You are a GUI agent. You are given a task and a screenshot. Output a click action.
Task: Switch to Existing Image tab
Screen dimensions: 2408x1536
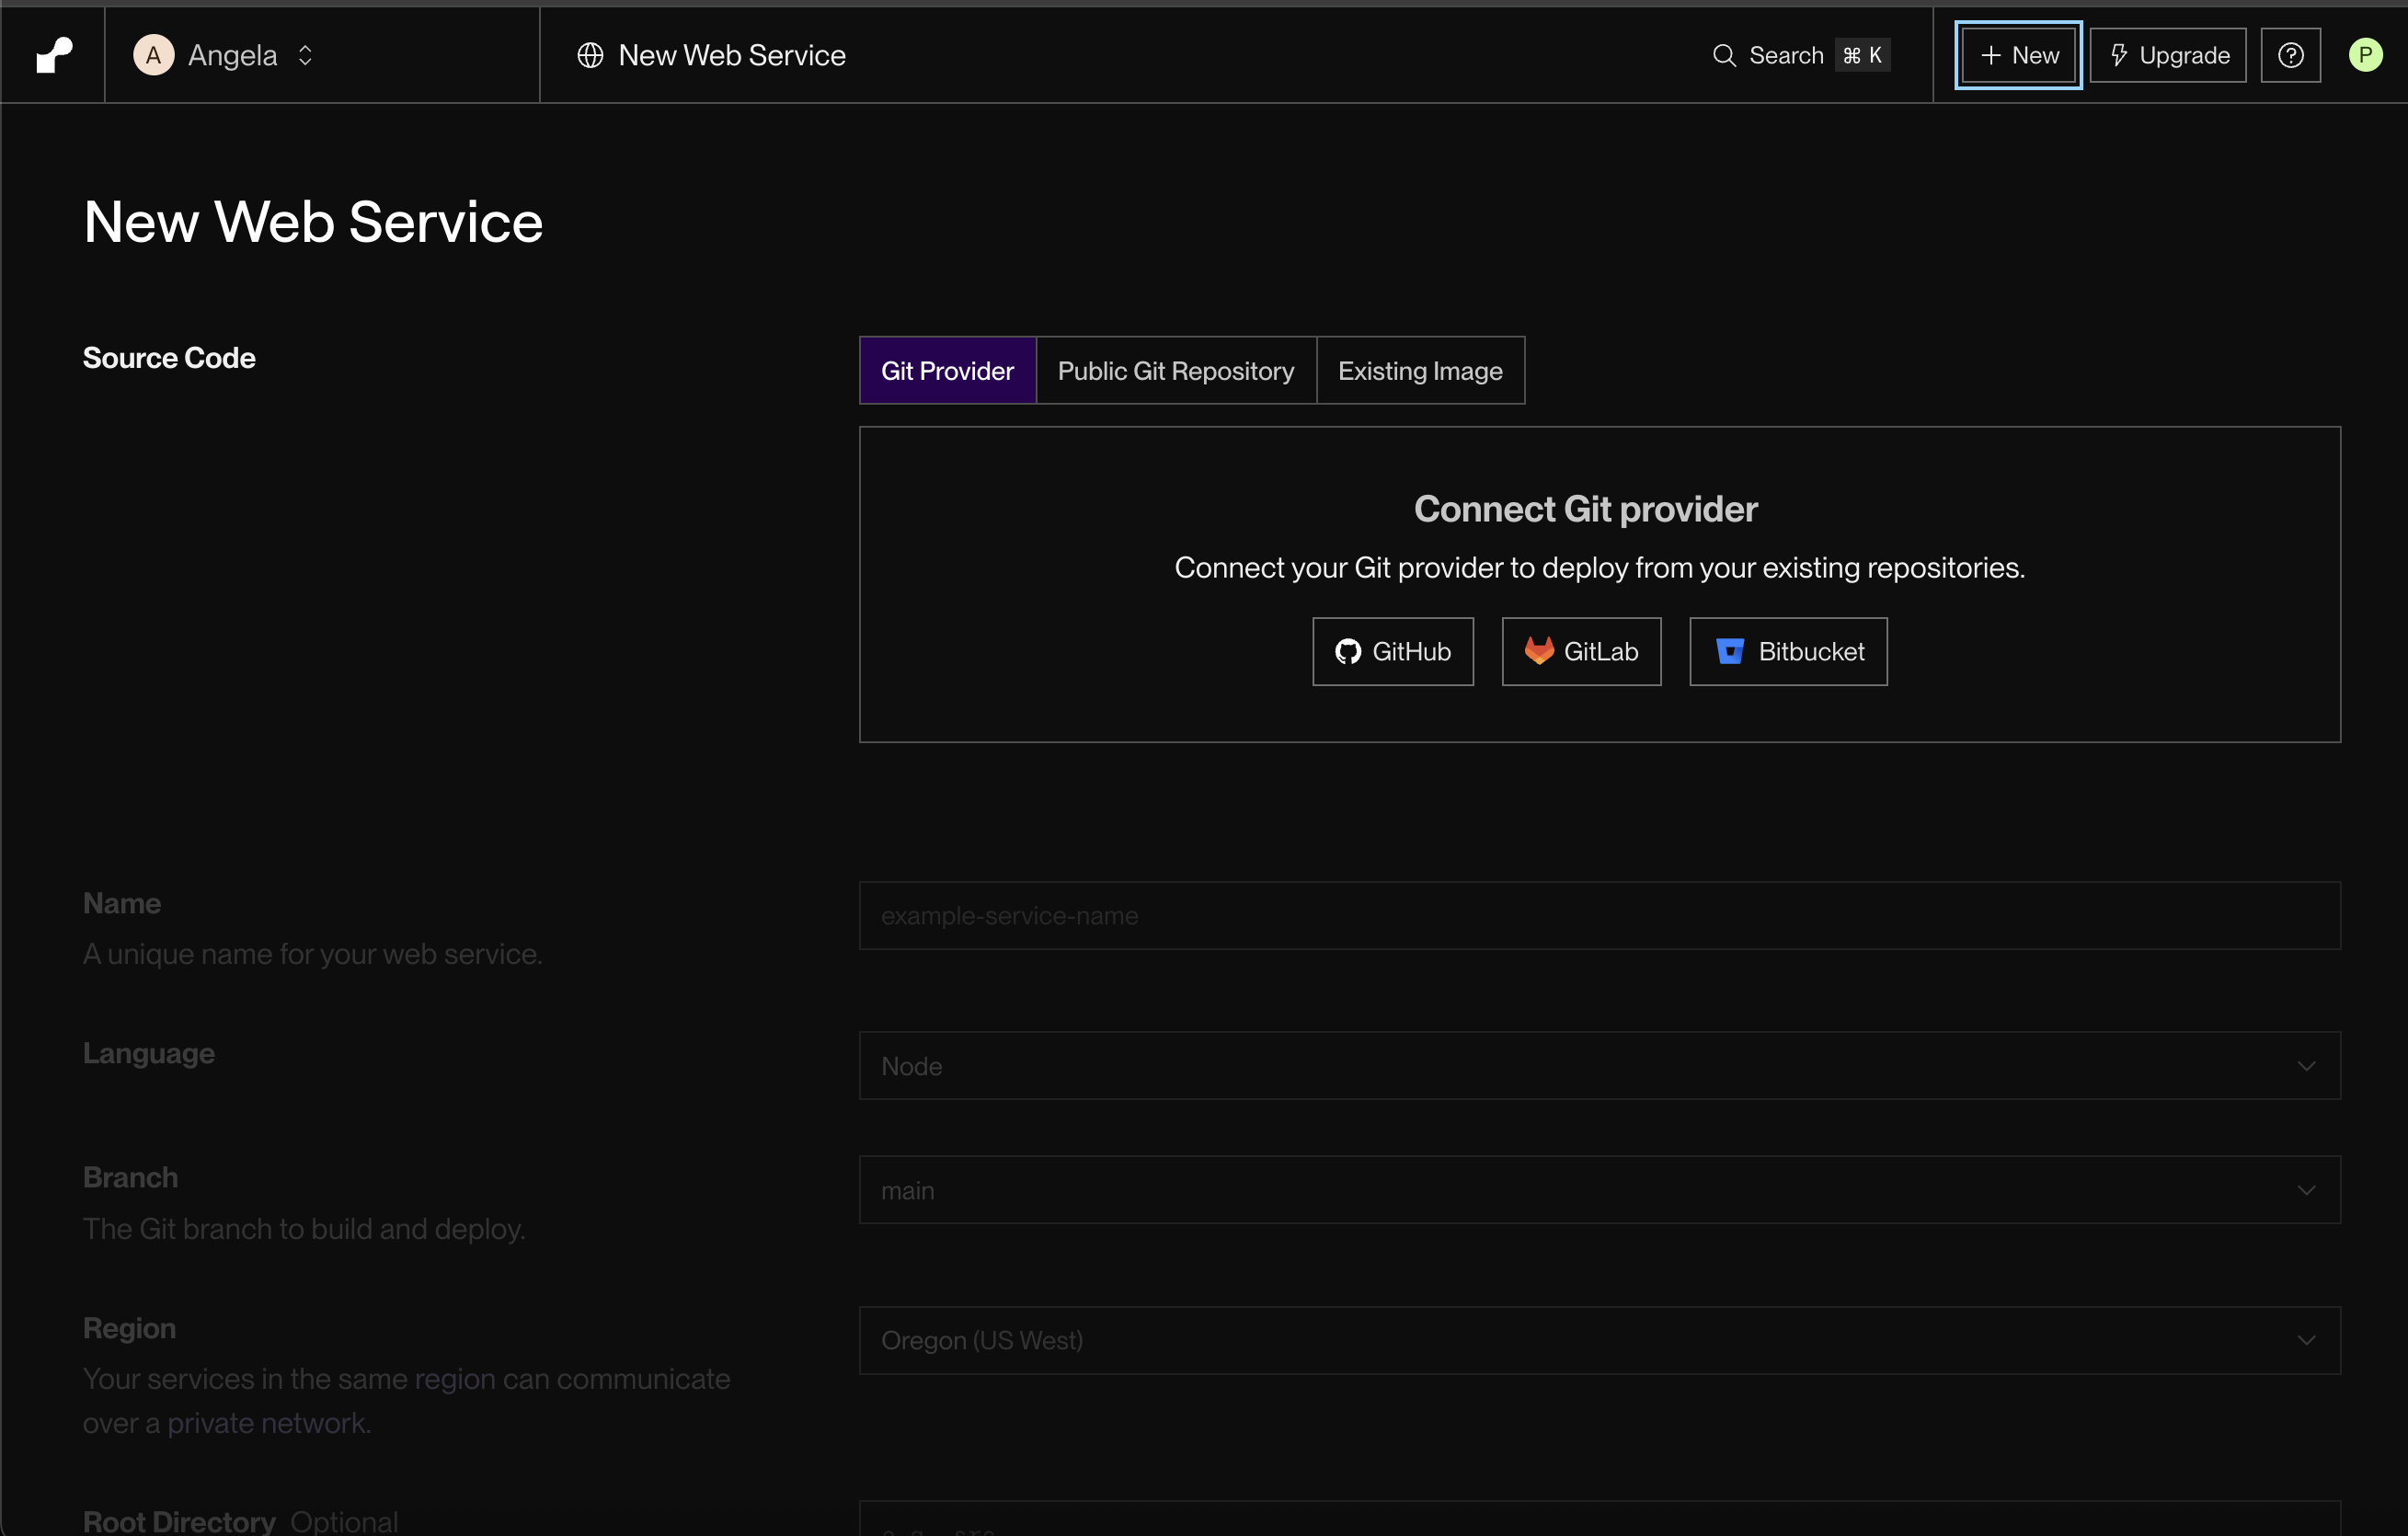pyautogui.click(x=1419, y=371)
